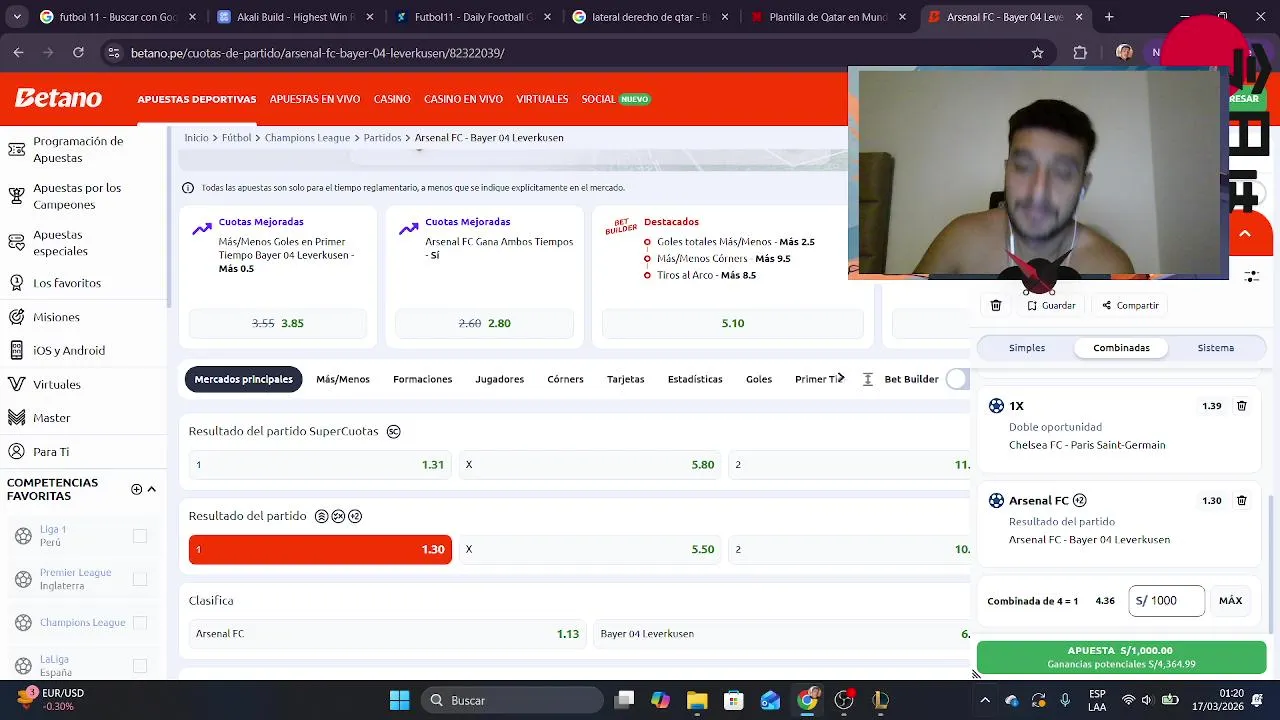Pick SuperCuotas draw at 5.80

point(590,465)
